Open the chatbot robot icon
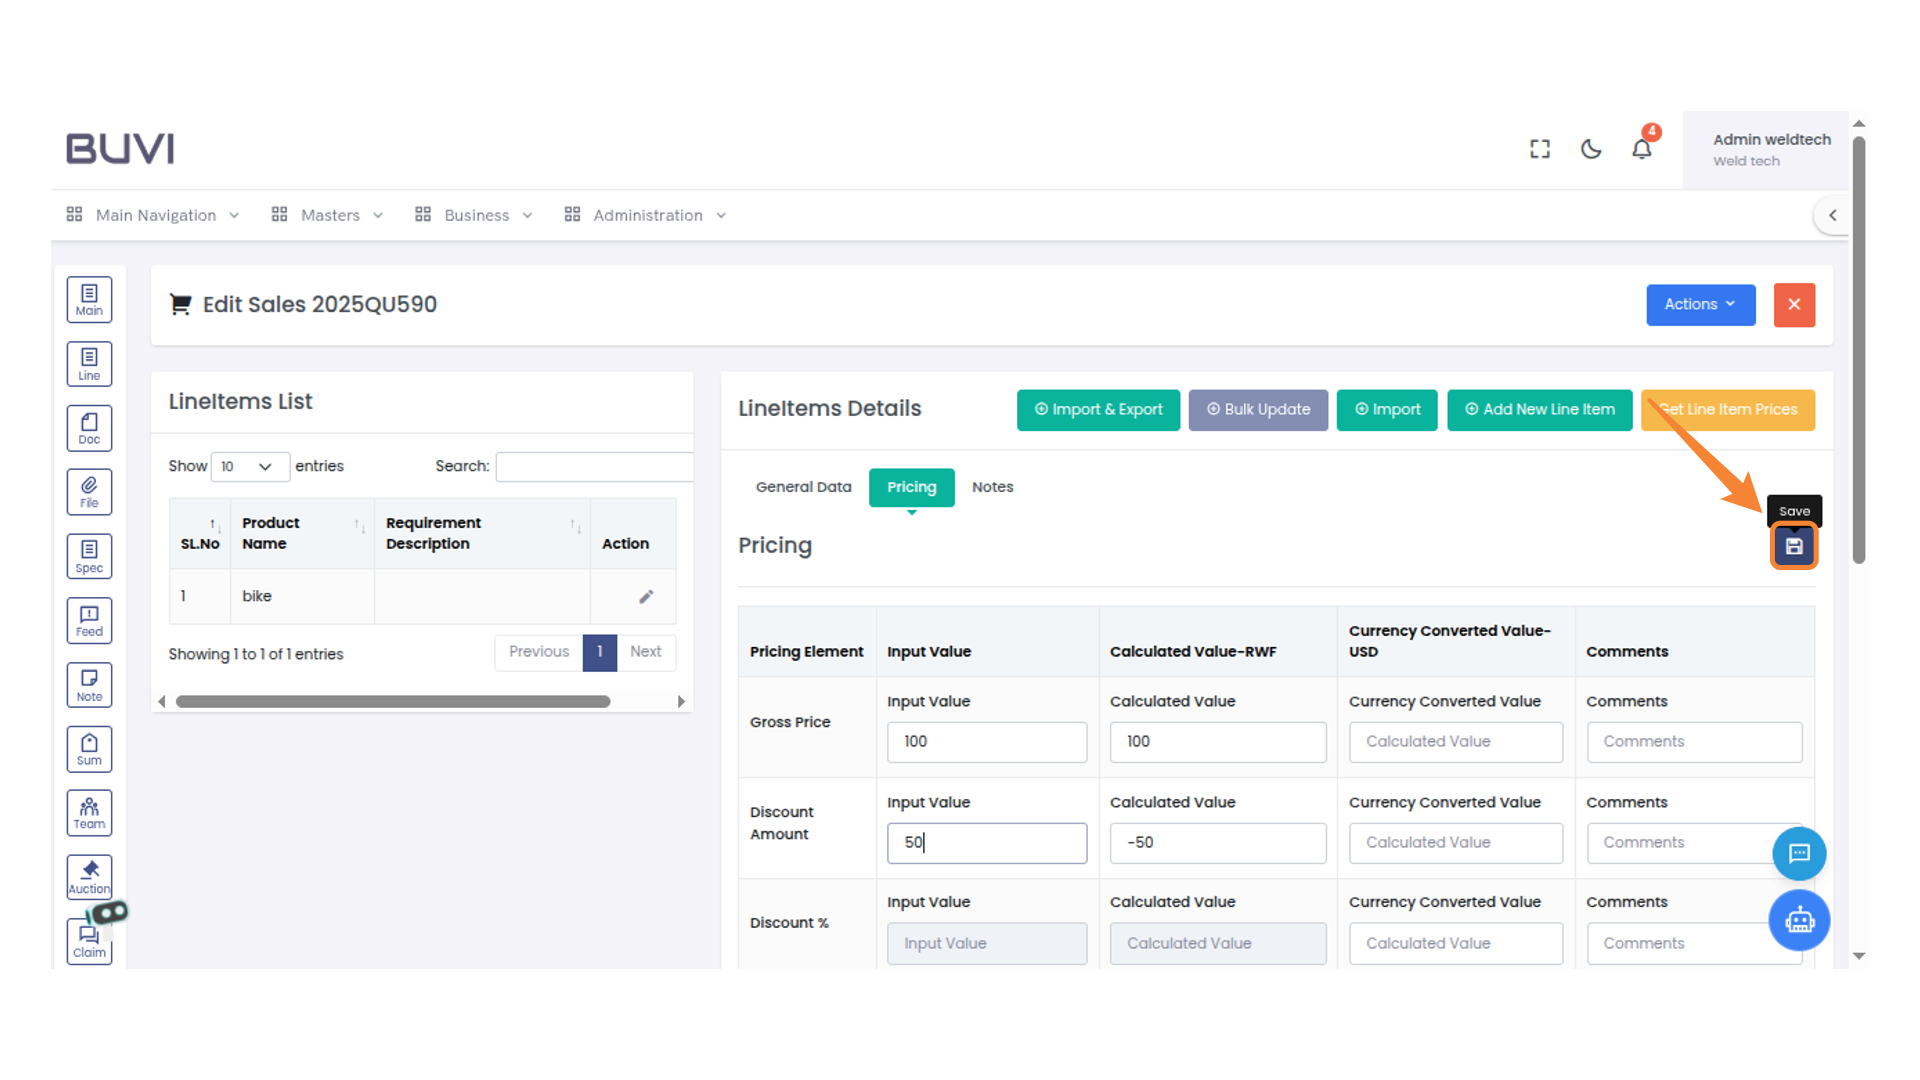The width and height of the screenshot is (1920, 1080). [x=1799, y=920]
